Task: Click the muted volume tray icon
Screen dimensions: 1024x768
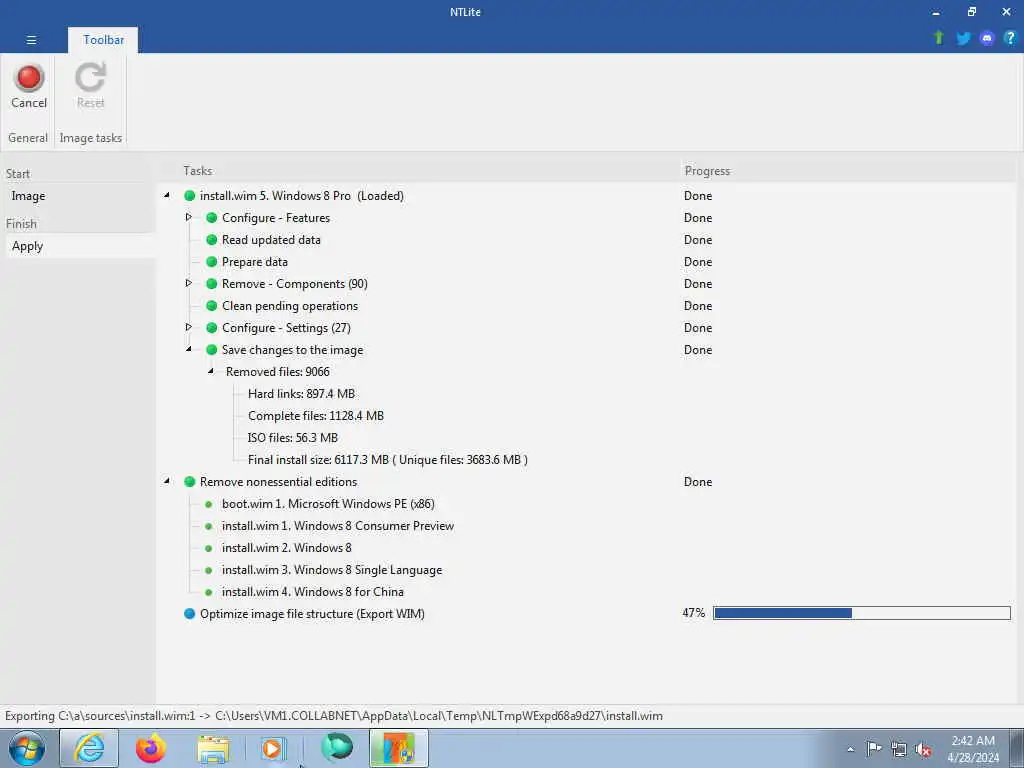Action: point(922,749)
